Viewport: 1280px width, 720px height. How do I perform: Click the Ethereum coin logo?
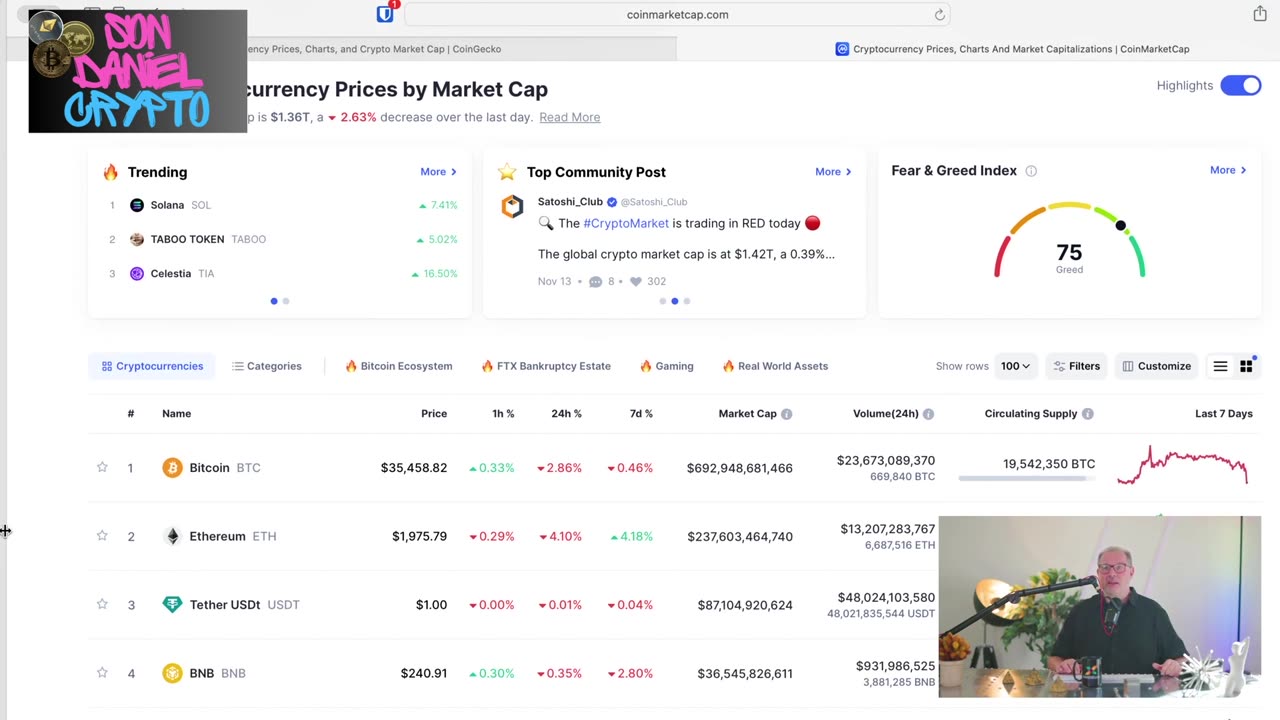172,536
